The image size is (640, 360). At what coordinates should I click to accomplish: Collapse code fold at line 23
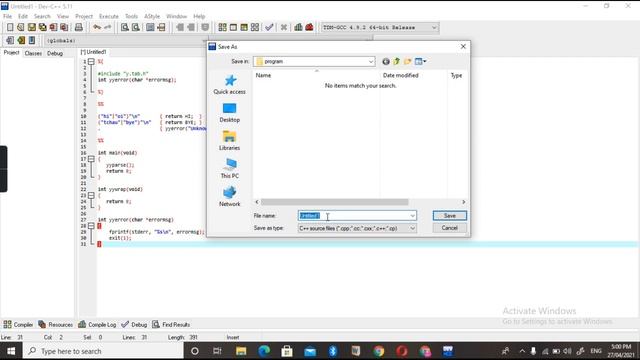(x=91, y=196)
